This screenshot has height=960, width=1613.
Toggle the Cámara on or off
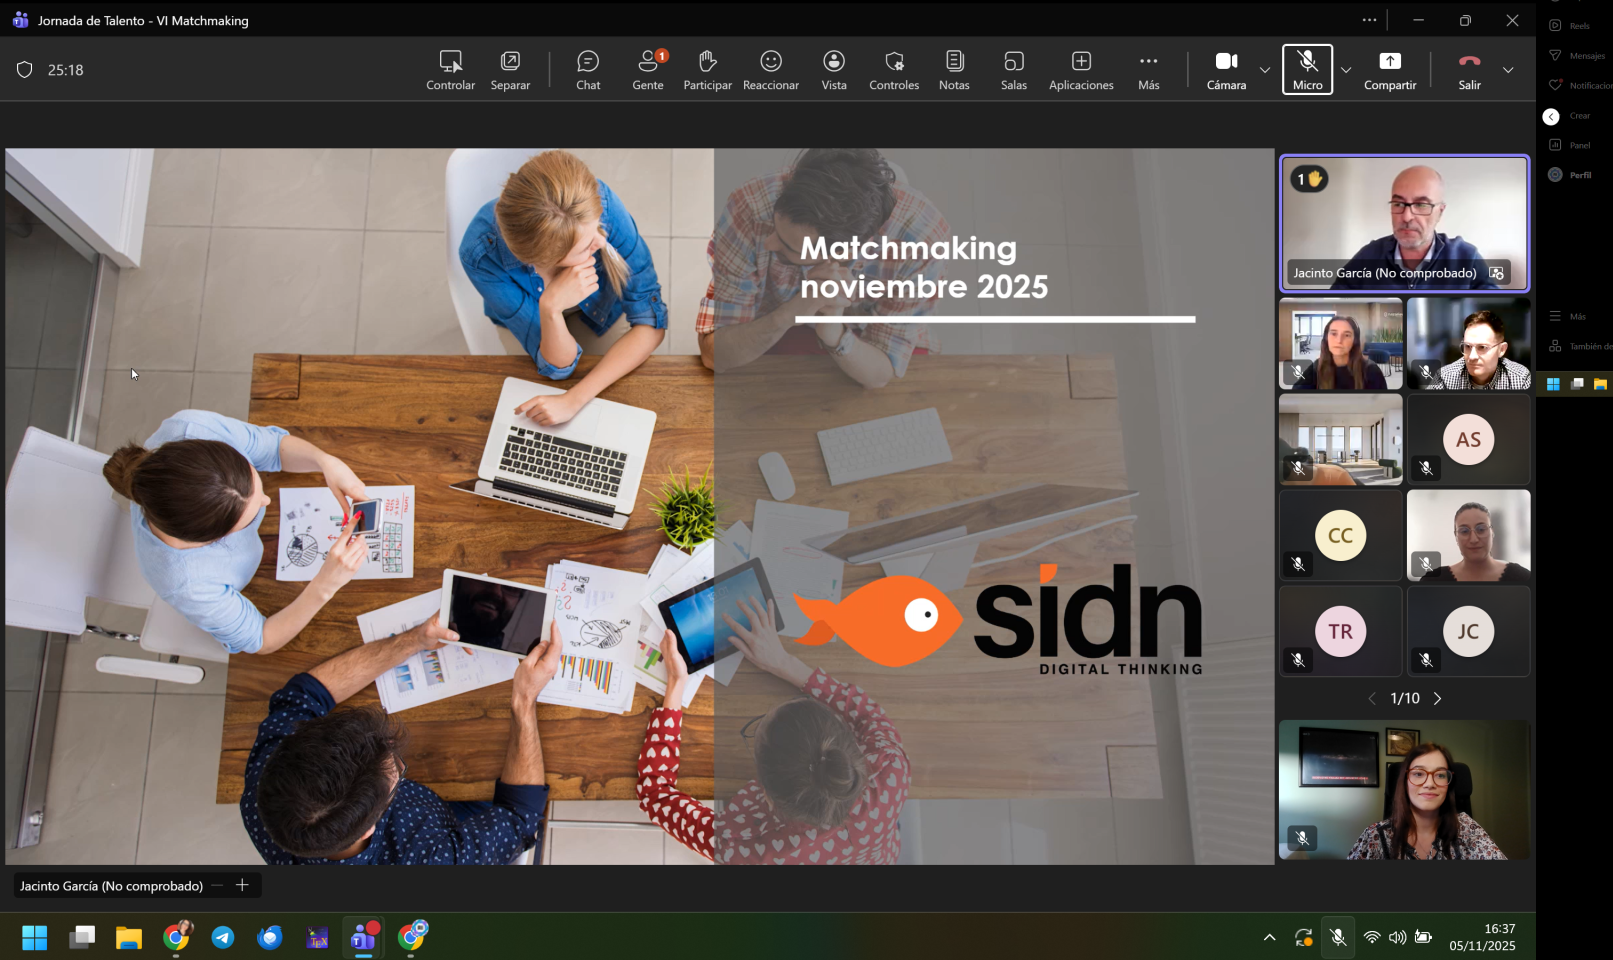pos(1226,70)
